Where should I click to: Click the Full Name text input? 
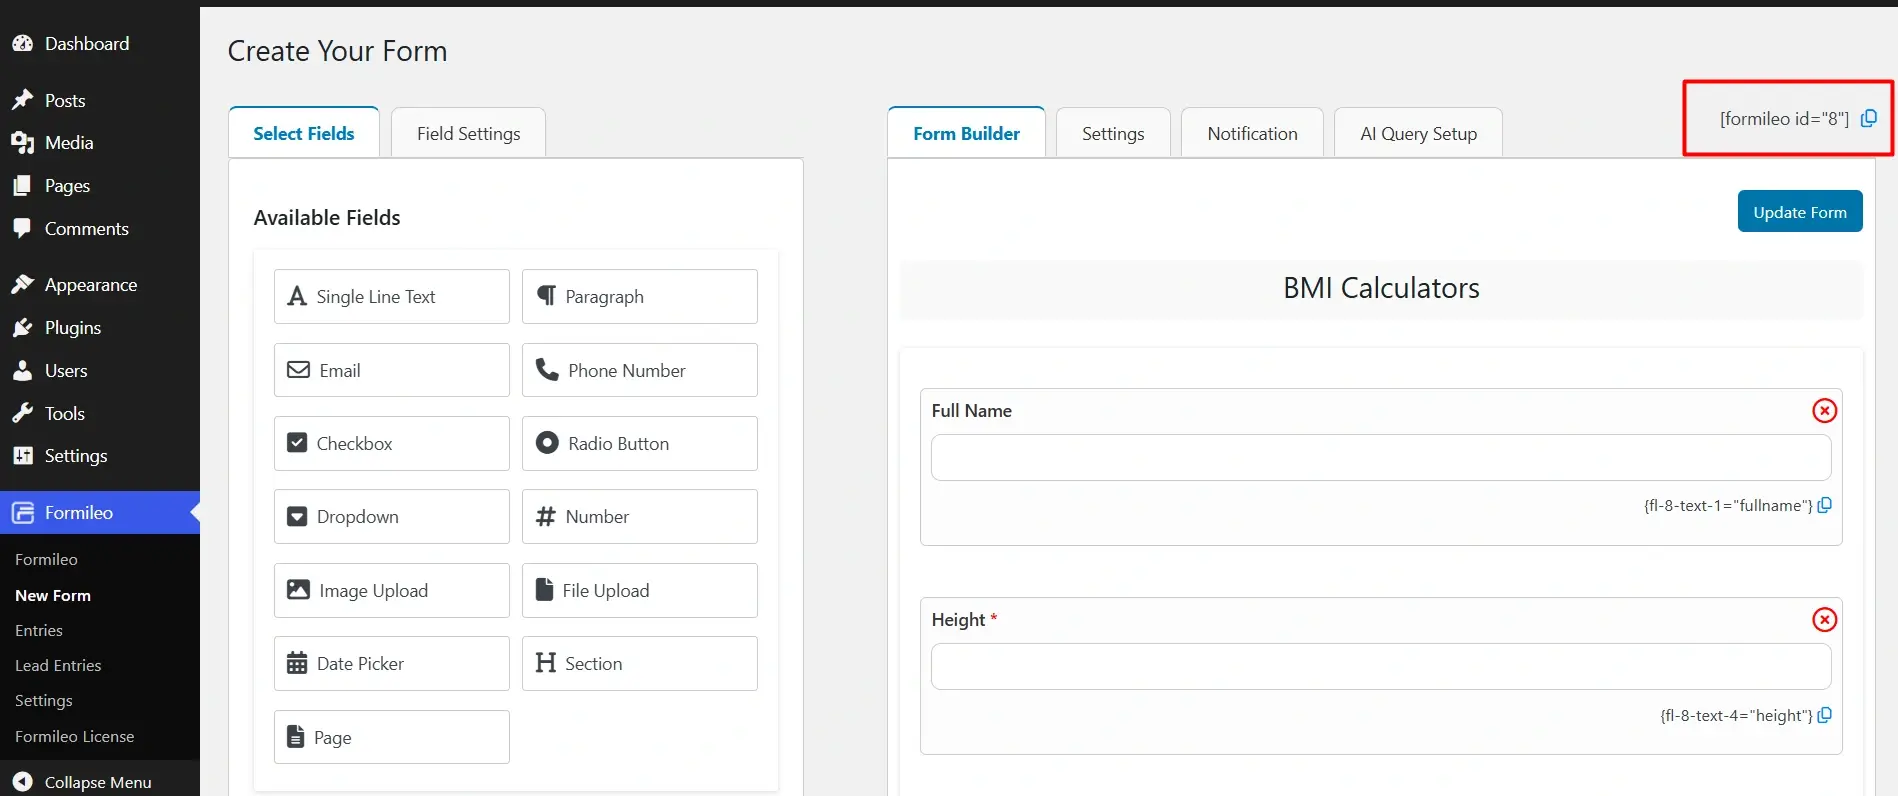pyautogui.click(x=1380, y=458)
